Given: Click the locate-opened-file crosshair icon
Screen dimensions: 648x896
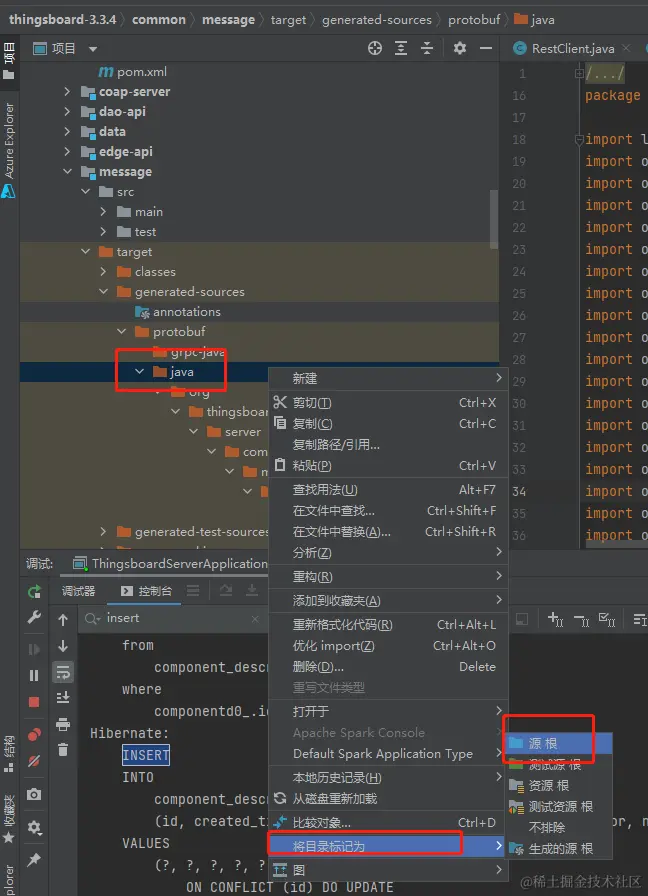Looking at the screenshot, I should (375, 49).
